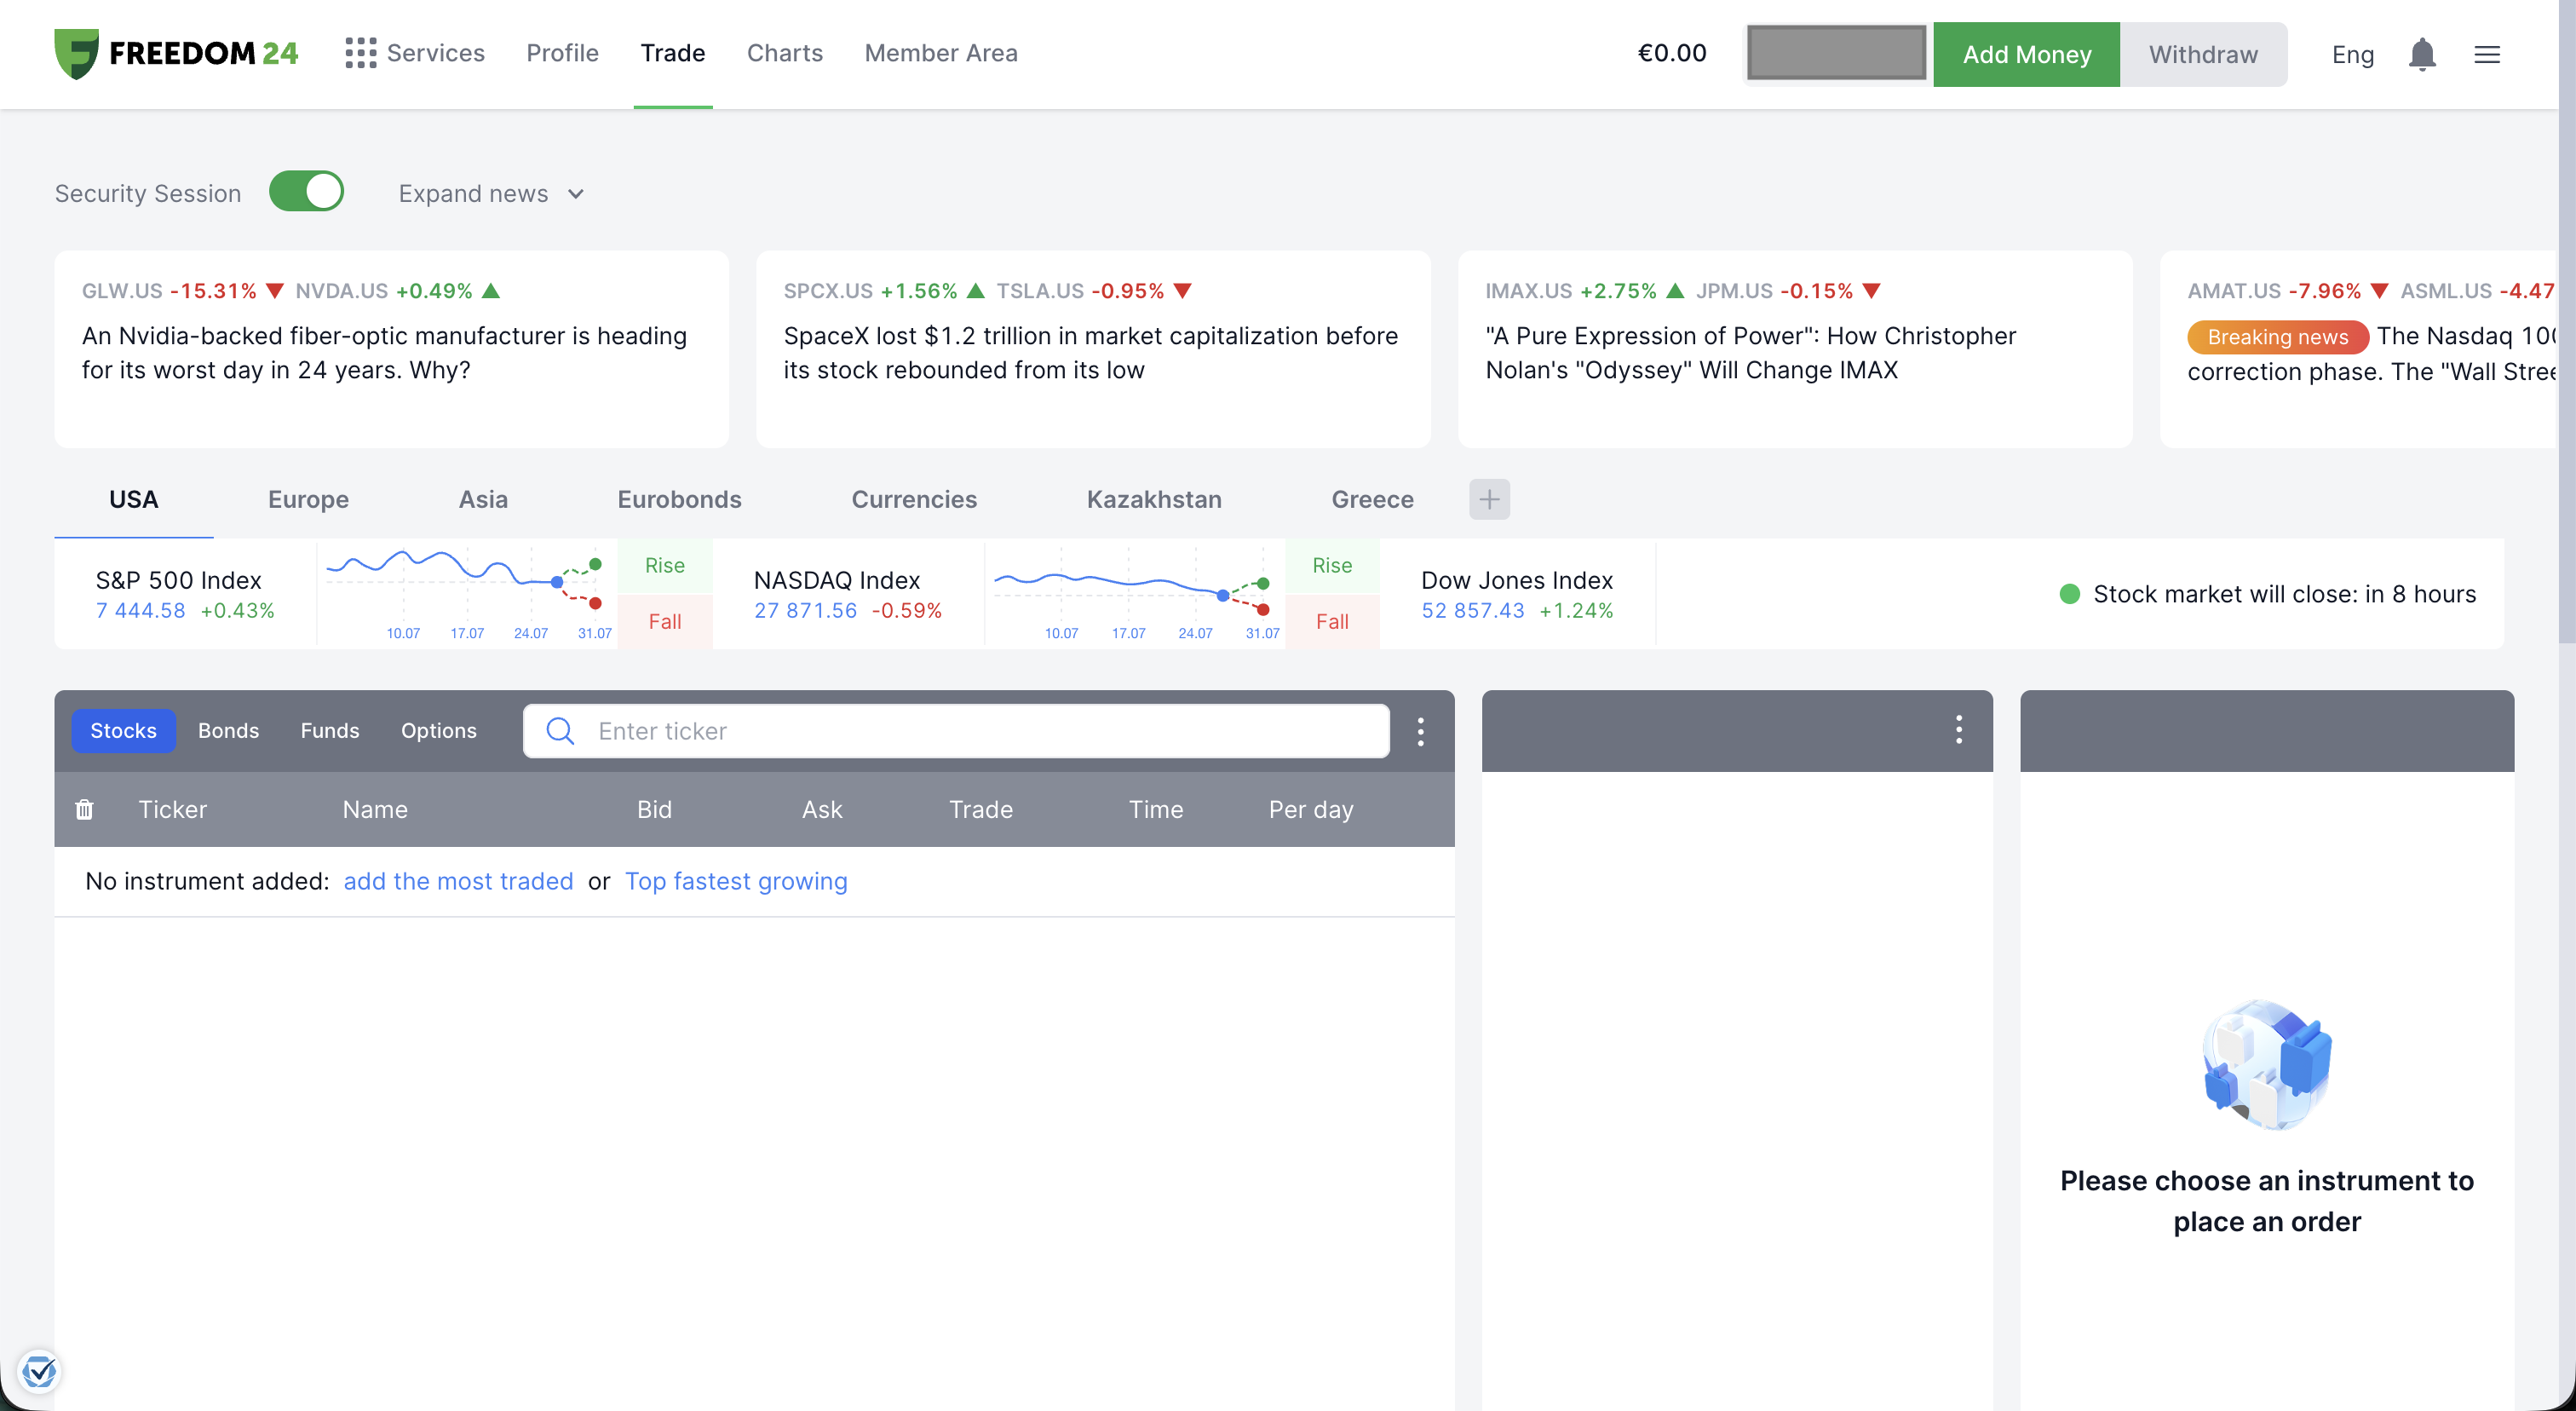Click the NVDA.US ticker tag
The width and height of the screenshot is (2576, 1411).
[x=341, y=291]
